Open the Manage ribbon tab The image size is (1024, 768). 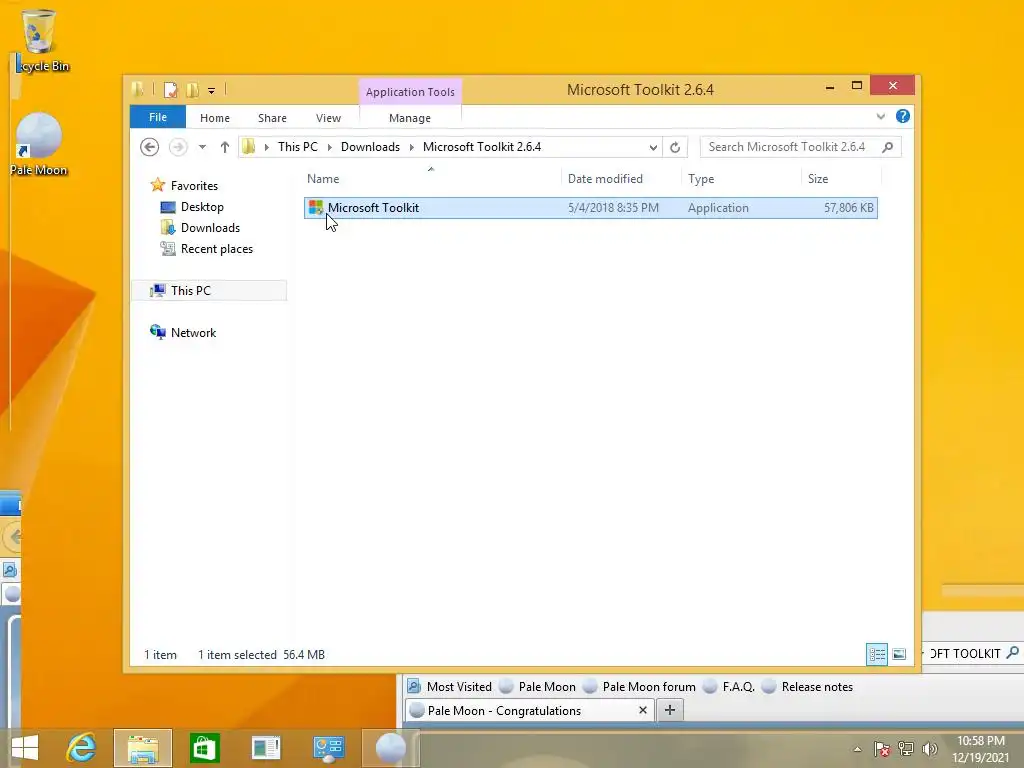coord(410,118)
